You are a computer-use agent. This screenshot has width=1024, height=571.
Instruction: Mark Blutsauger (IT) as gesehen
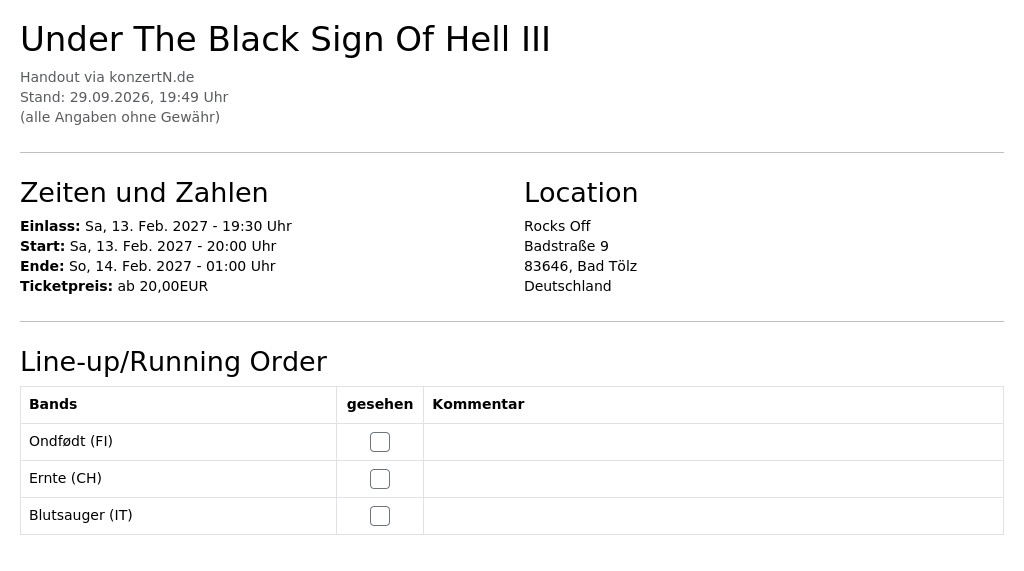(x=379, y=516)
